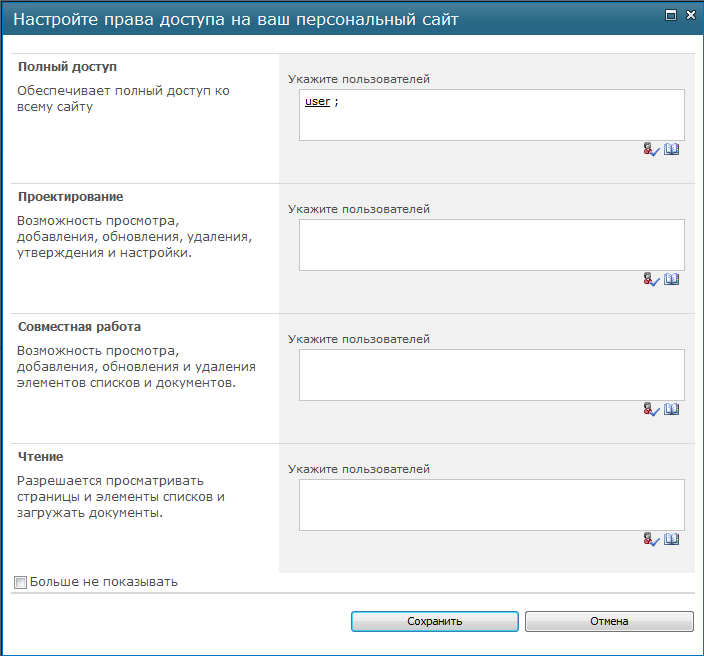The height and width of the screenshot is (656, 704).
Task: Open address book under Полный доступ field
Action: point(672,149)
